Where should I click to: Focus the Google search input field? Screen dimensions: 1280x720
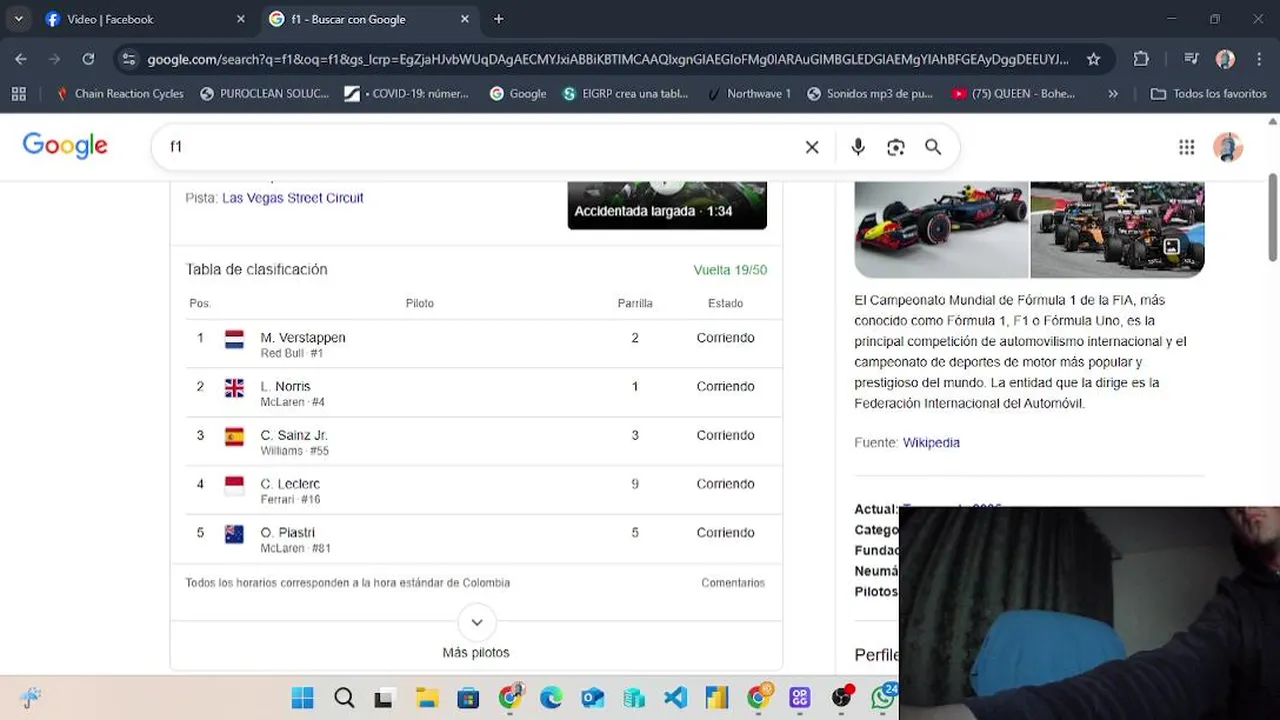(480, 147)
